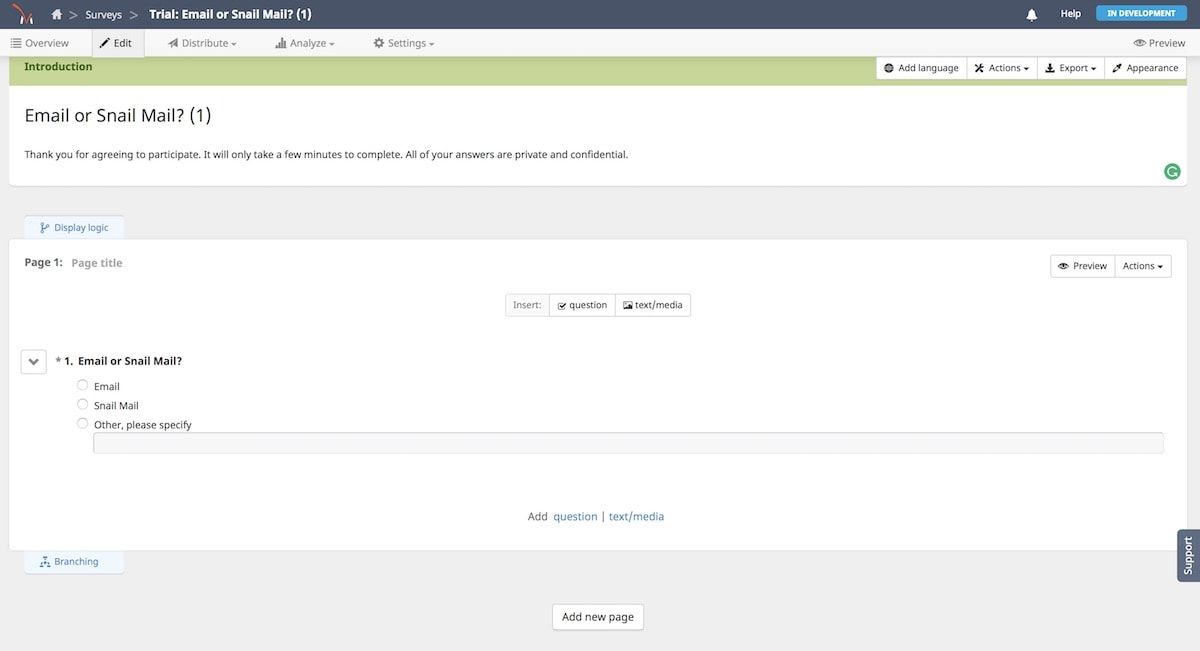1200x651 pixels.
Task: Select the Snail Mail radio option
Action: click(83, 404)
